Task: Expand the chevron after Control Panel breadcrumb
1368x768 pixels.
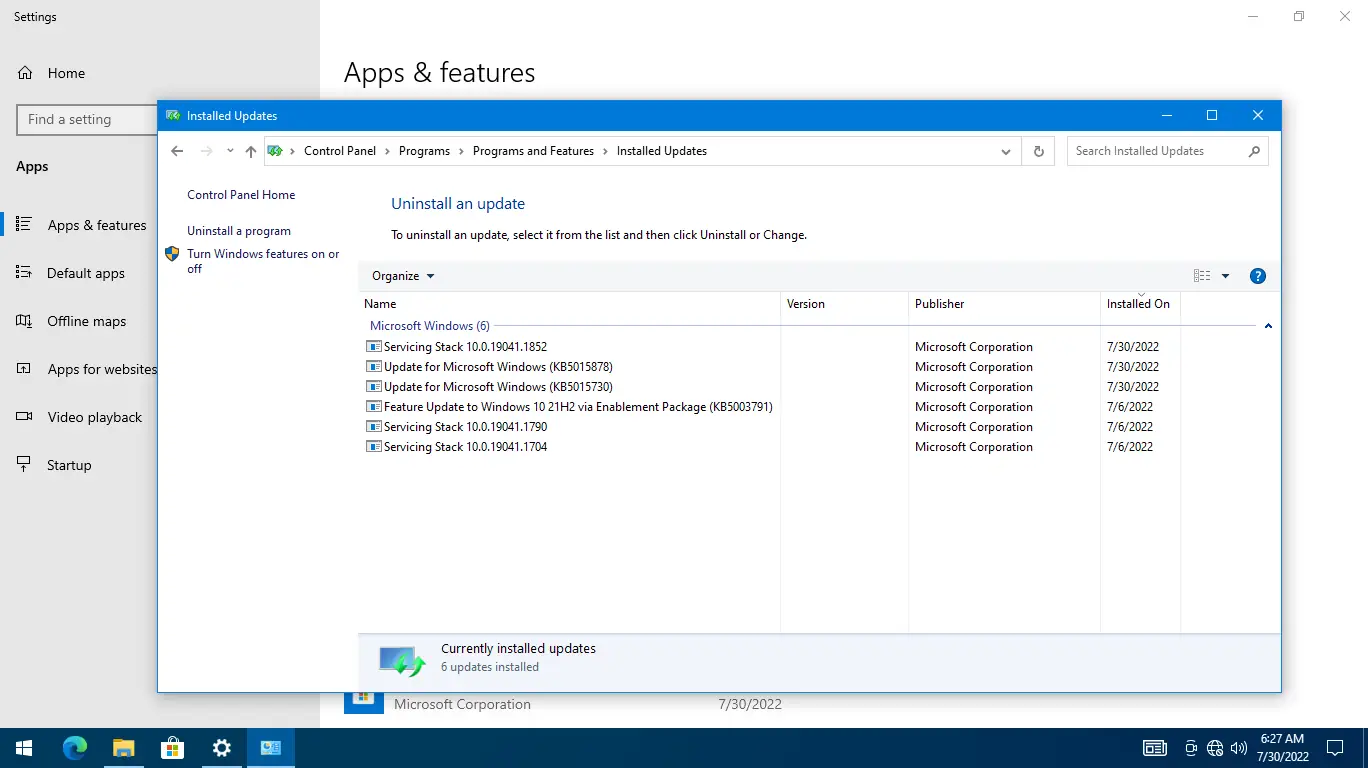Action: [387, 151]
